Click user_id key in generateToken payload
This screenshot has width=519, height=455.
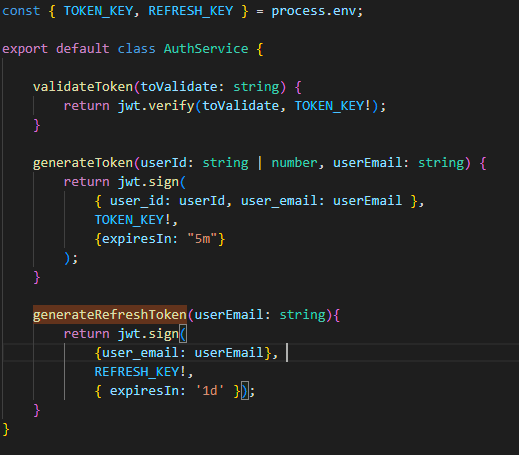point(137,201)
